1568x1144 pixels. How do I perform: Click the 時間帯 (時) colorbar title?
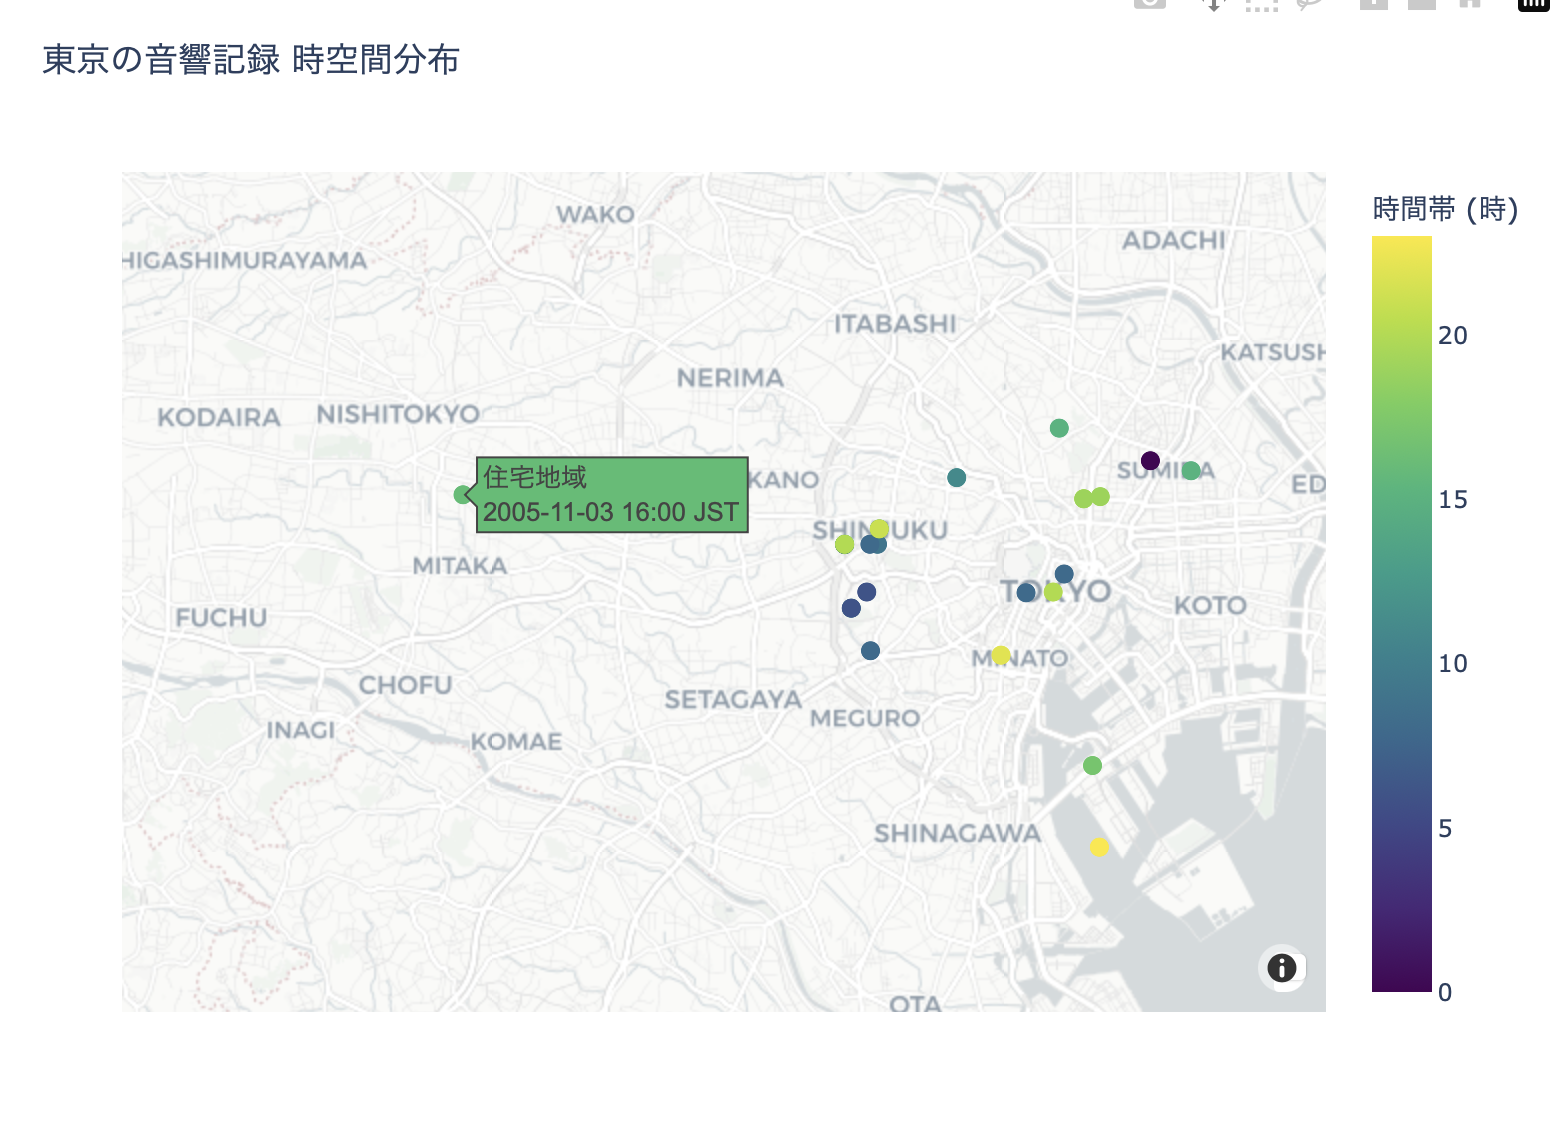click(x=1445, y=209)
